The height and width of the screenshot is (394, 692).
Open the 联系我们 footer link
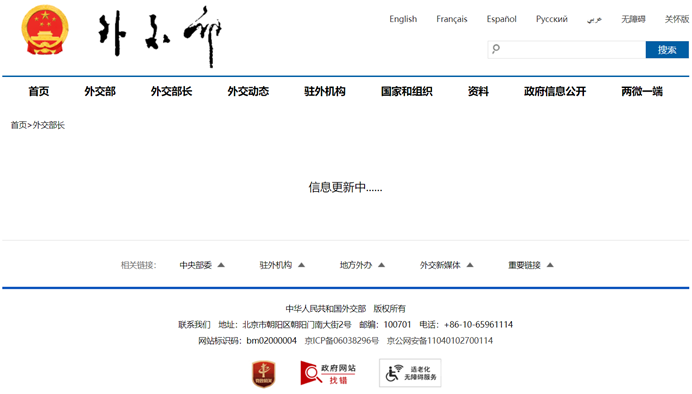coord(194,325)
